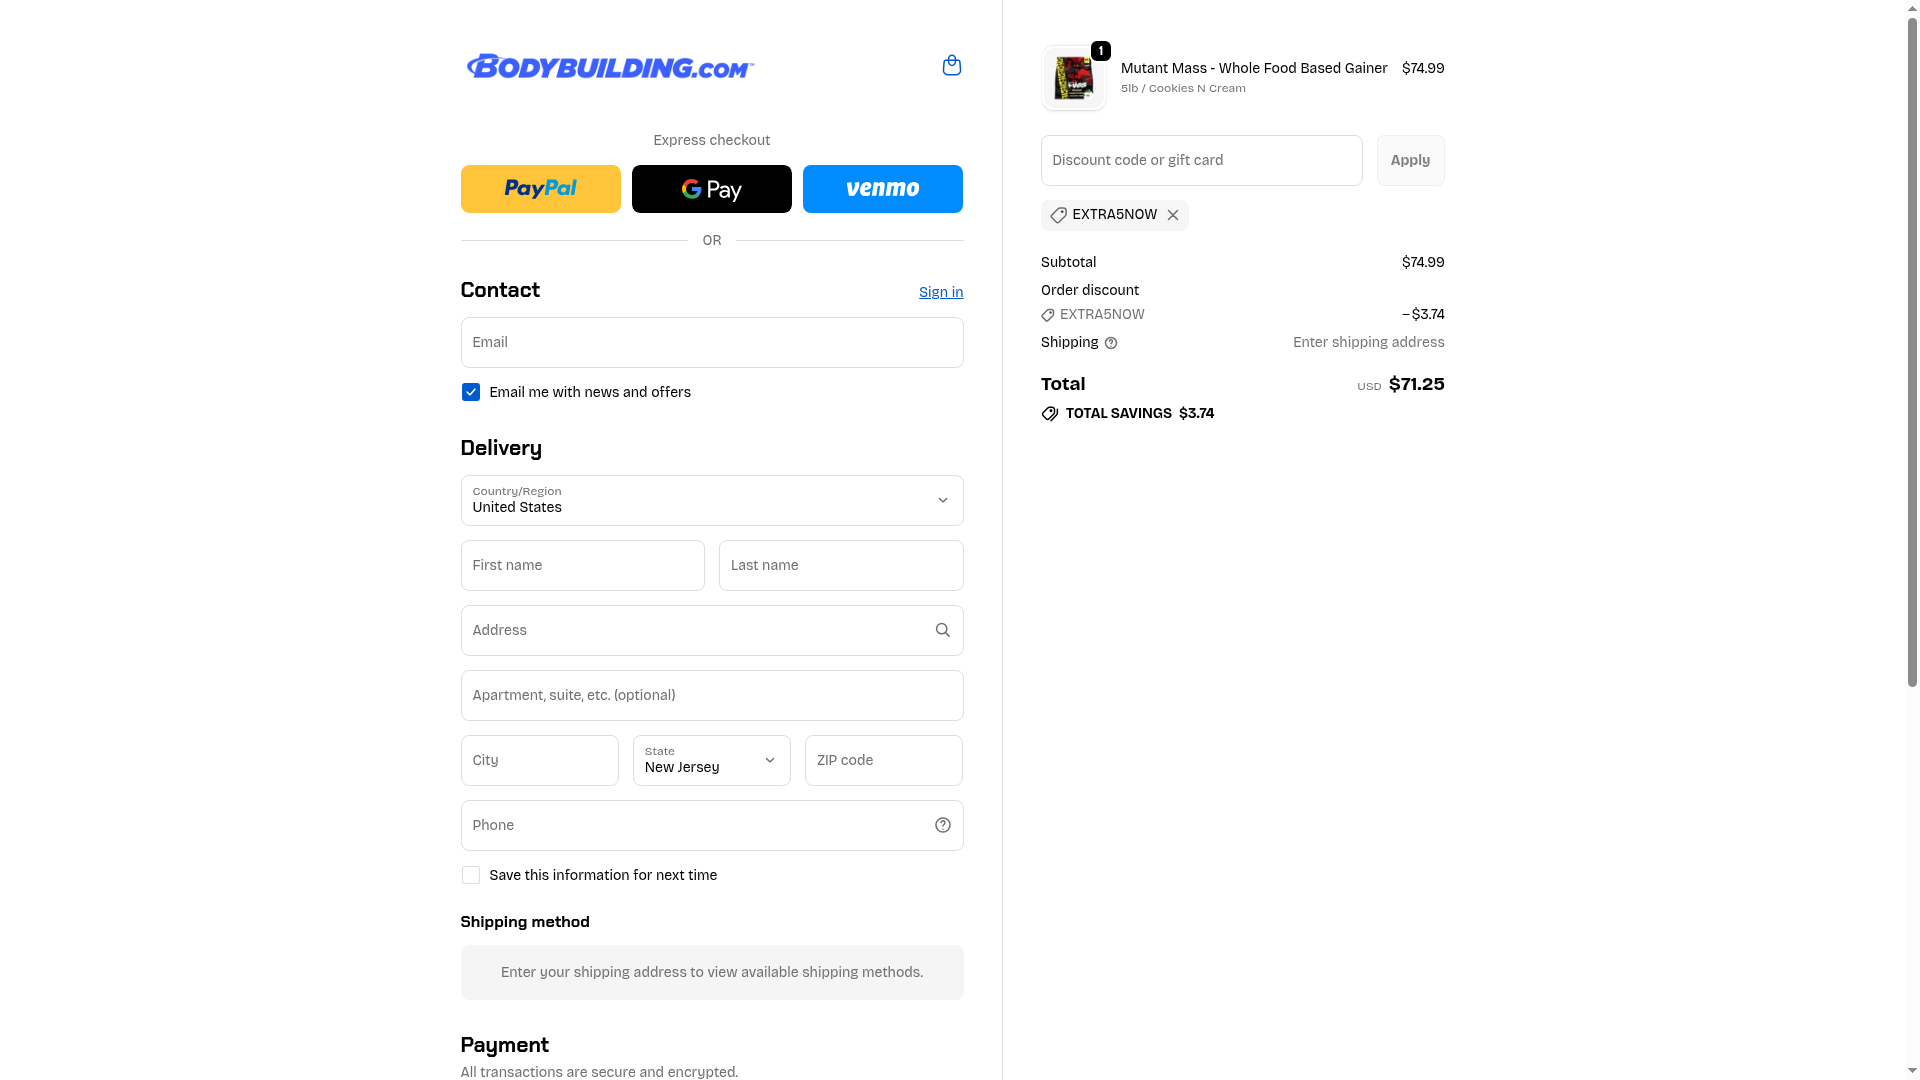Remove the EXTRA5NOW discount code tag
The width and height of the screenshot is (1920, 1080).
point(1173,215)
